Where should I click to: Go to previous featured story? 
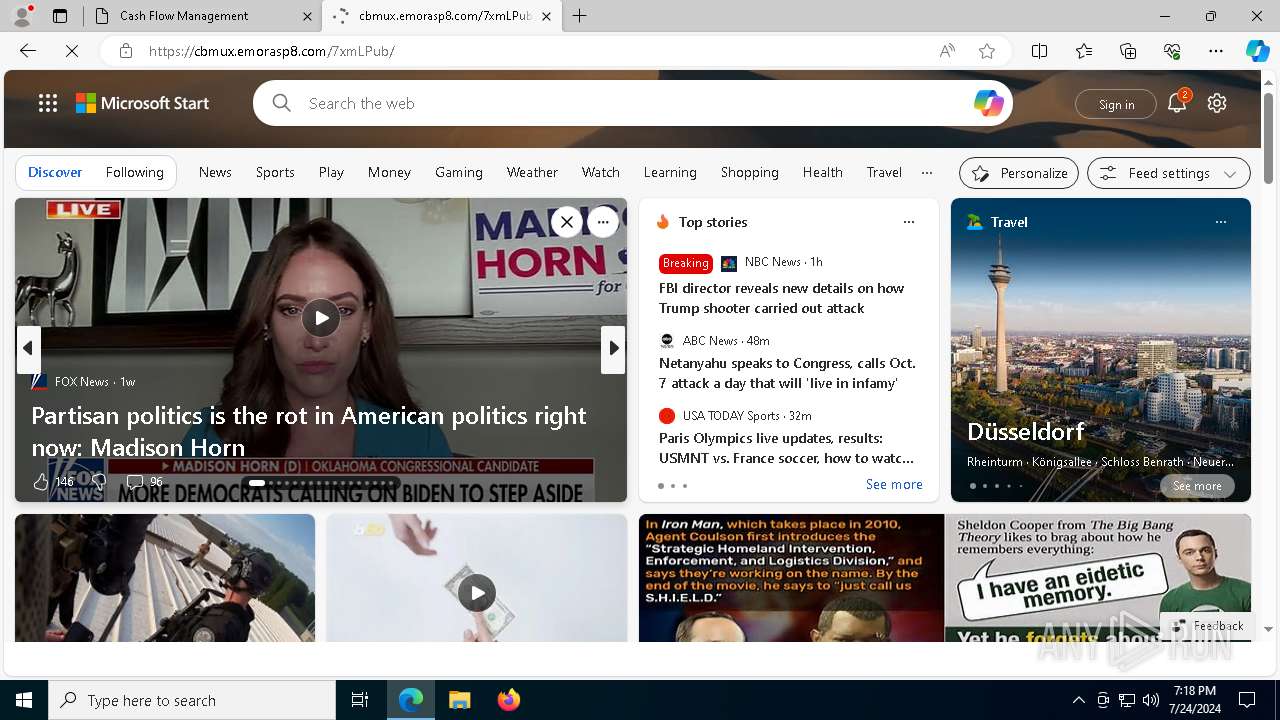pos(28,348)
